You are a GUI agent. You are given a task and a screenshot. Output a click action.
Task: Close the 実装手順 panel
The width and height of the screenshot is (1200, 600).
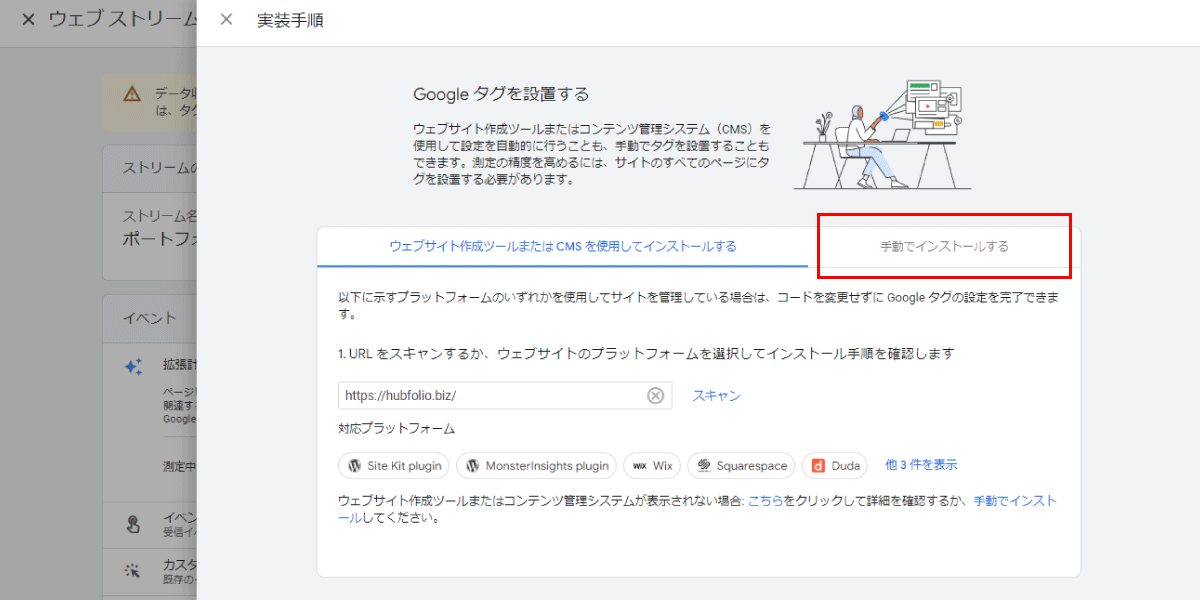[x=226, y=20]
